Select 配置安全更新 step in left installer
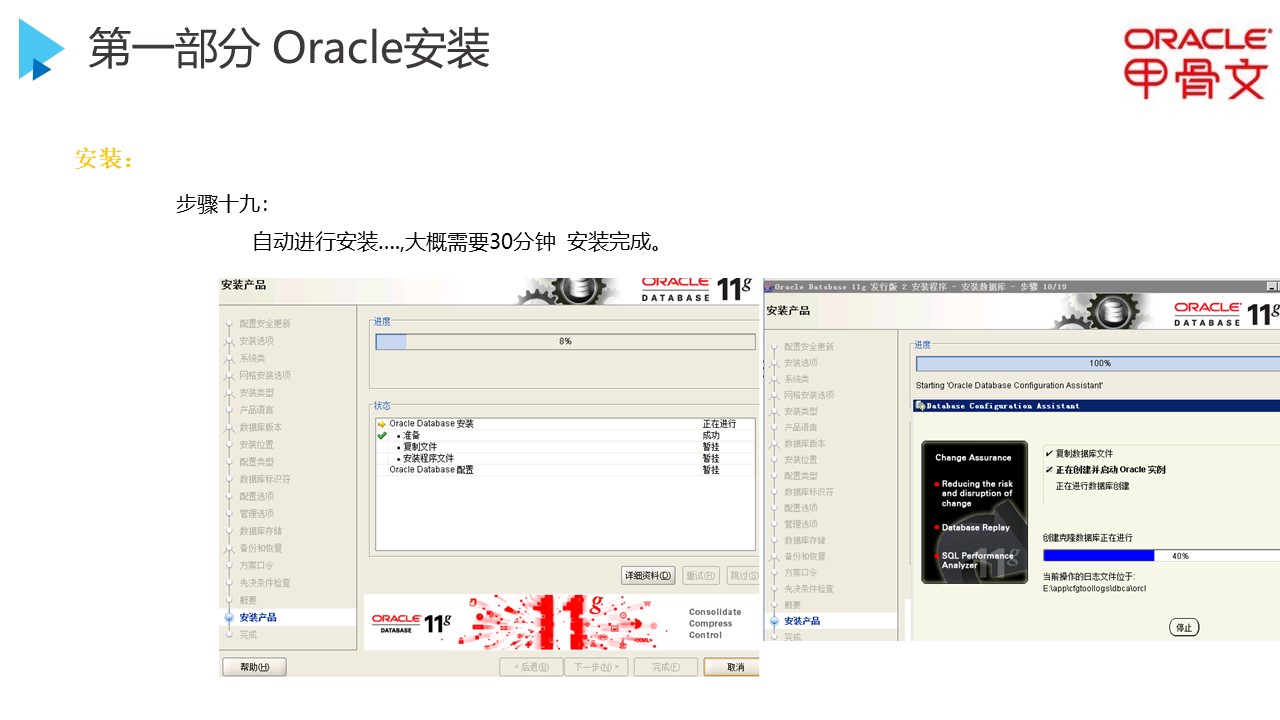 (265, 324)
